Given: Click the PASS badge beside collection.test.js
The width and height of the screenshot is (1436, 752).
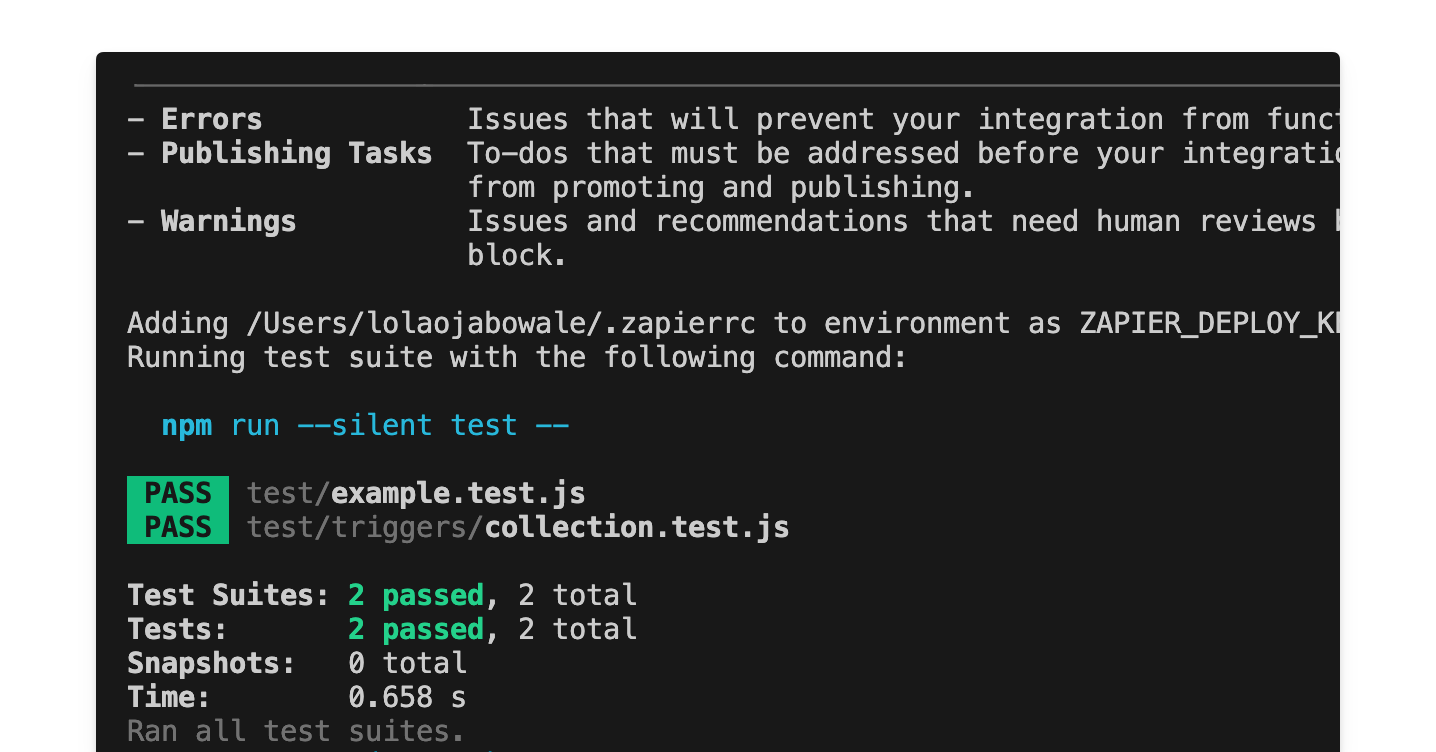Looking at the screenshot, I should coord(178,527).
